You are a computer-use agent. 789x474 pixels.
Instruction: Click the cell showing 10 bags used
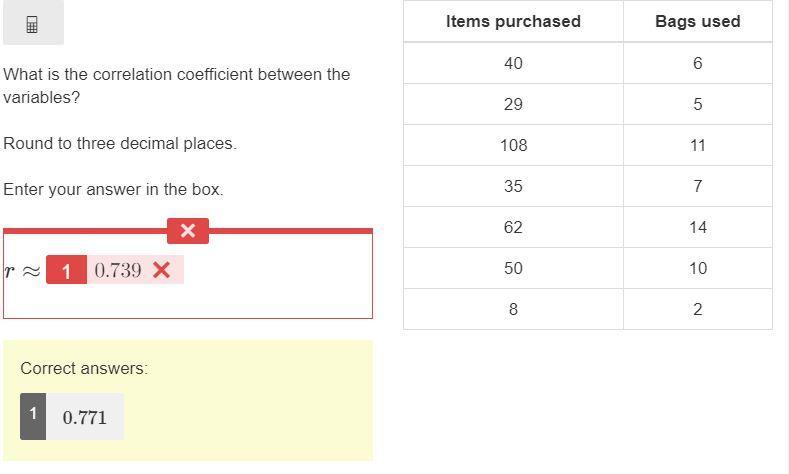[x=697, y=268]
